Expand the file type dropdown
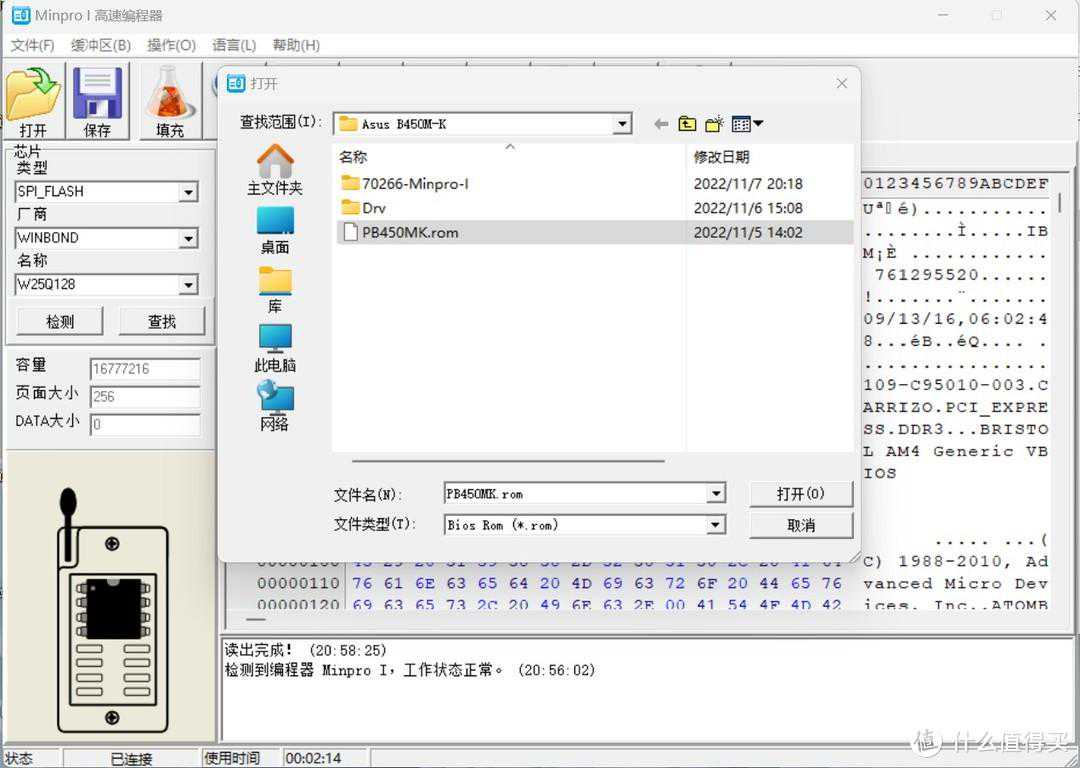1080x768 pixels. 715,525
